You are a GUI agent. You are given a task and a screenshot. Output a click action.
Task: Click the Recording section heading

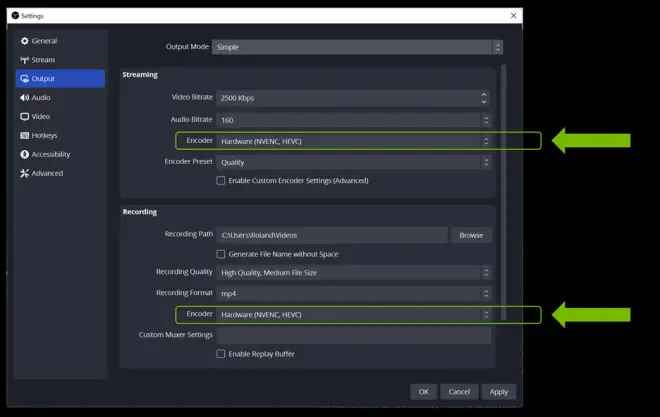click(x=140, y=212)
